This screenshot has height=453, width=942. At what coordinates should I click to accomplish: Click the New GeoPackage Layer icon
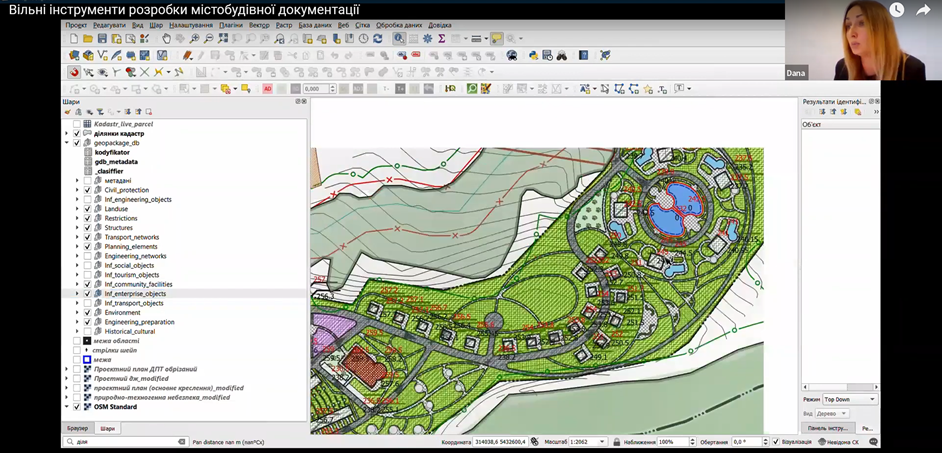pos(88,55)
